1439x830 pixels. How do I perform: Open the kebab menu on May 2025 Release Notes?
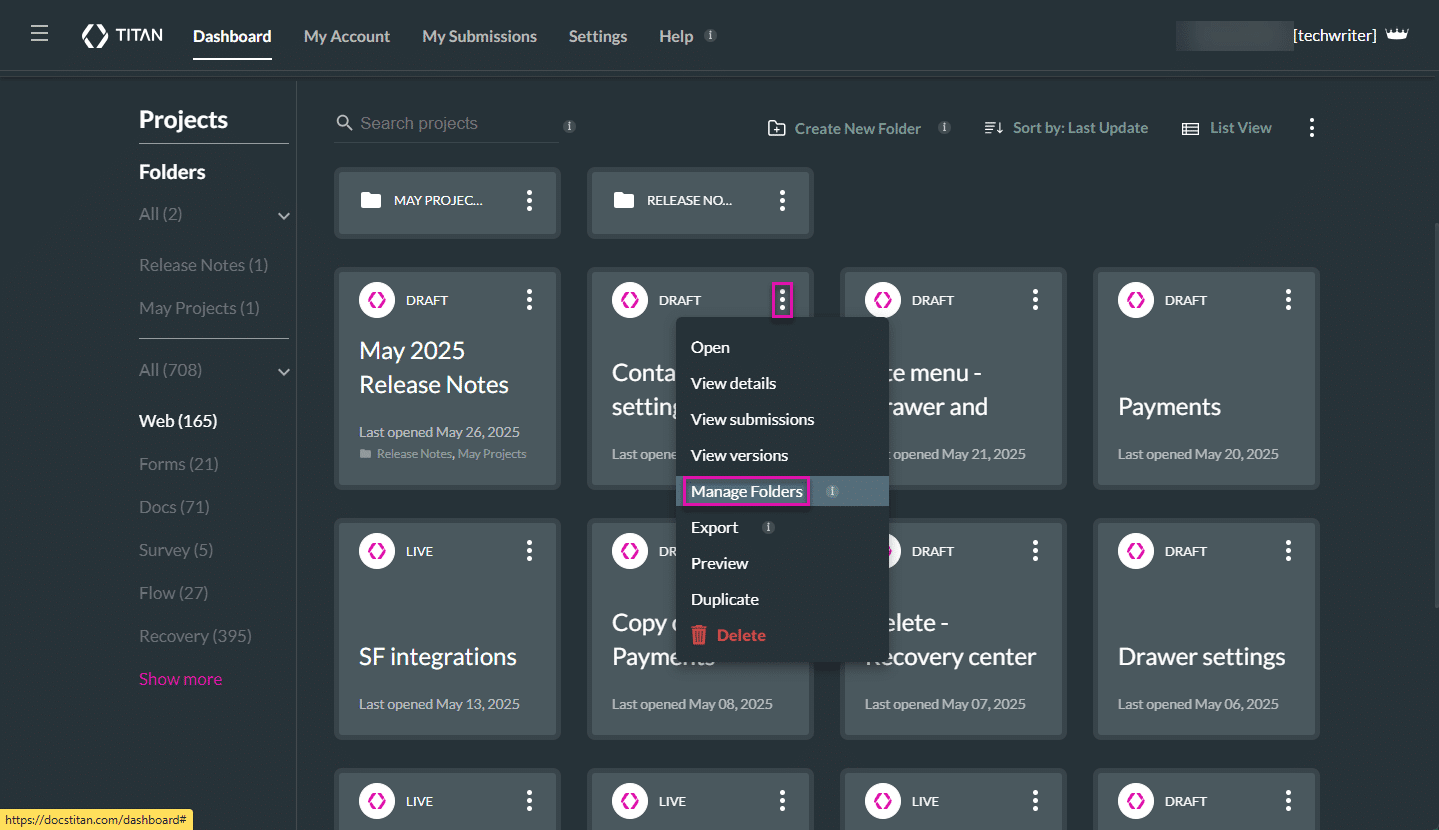[x=529, y=299]
